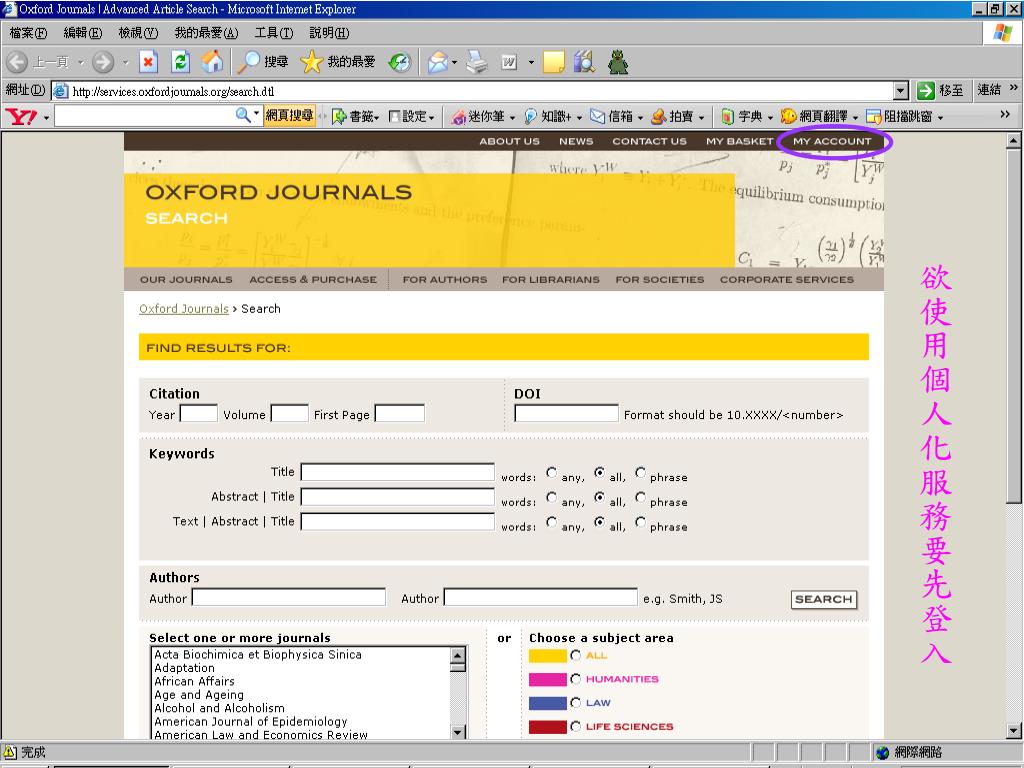Choose the LAW subject area radio button

pyautogui.click(x=575, y=703)
